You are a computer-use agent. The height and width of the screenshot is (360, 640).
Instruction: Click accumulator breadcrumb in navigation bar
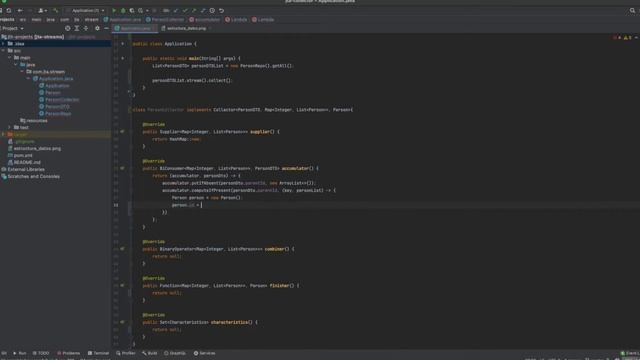coord(204,20)
